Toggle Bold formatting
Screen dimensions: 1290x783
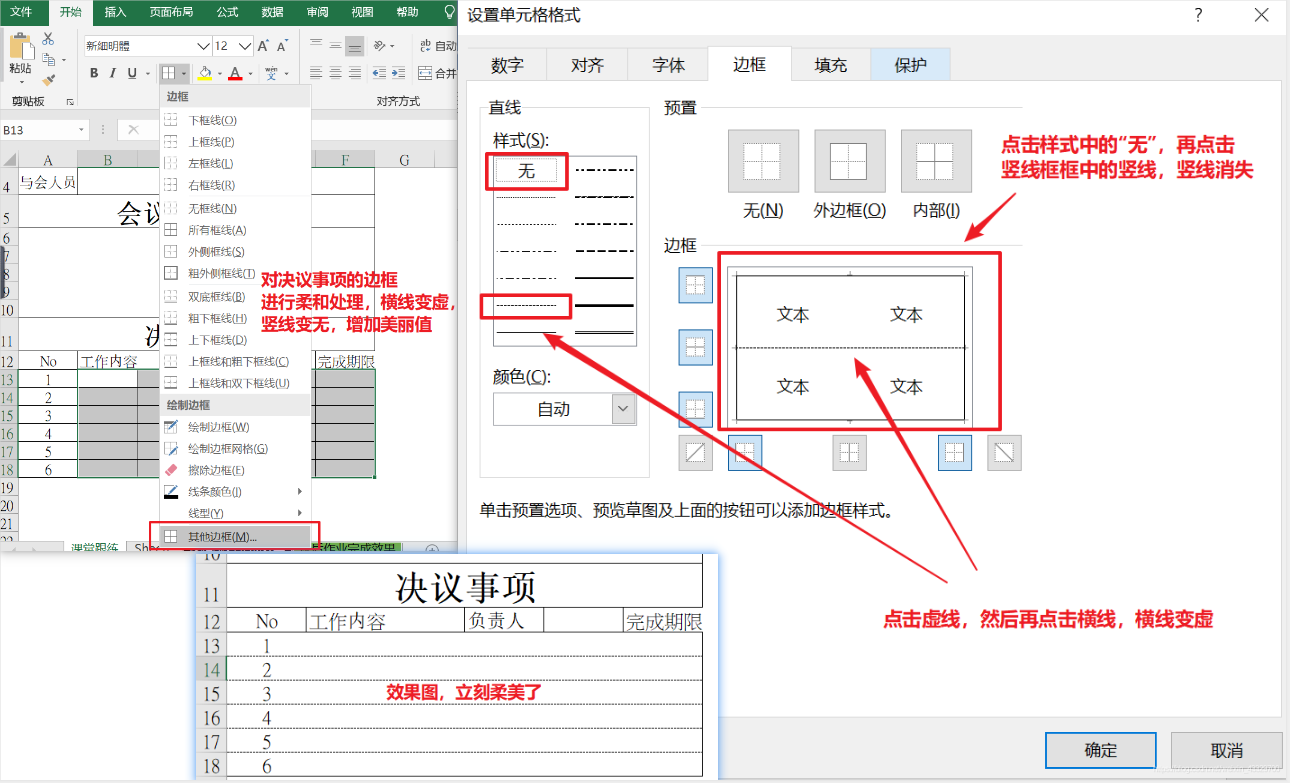tap(94, 73)
